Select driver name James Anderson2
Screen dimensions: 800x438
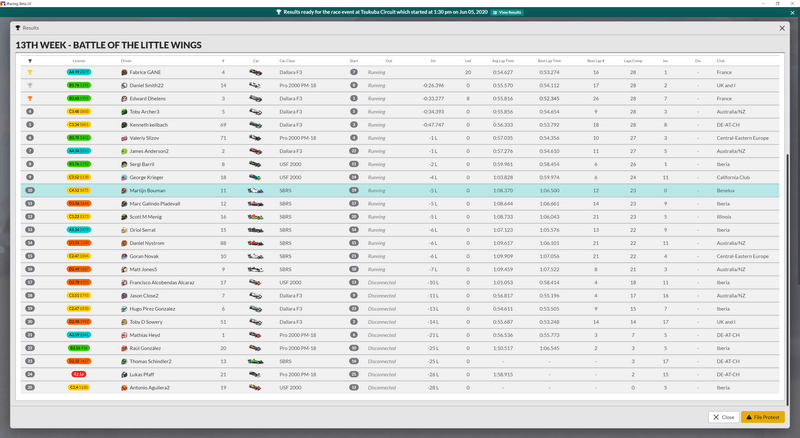(x=149, y=151)
